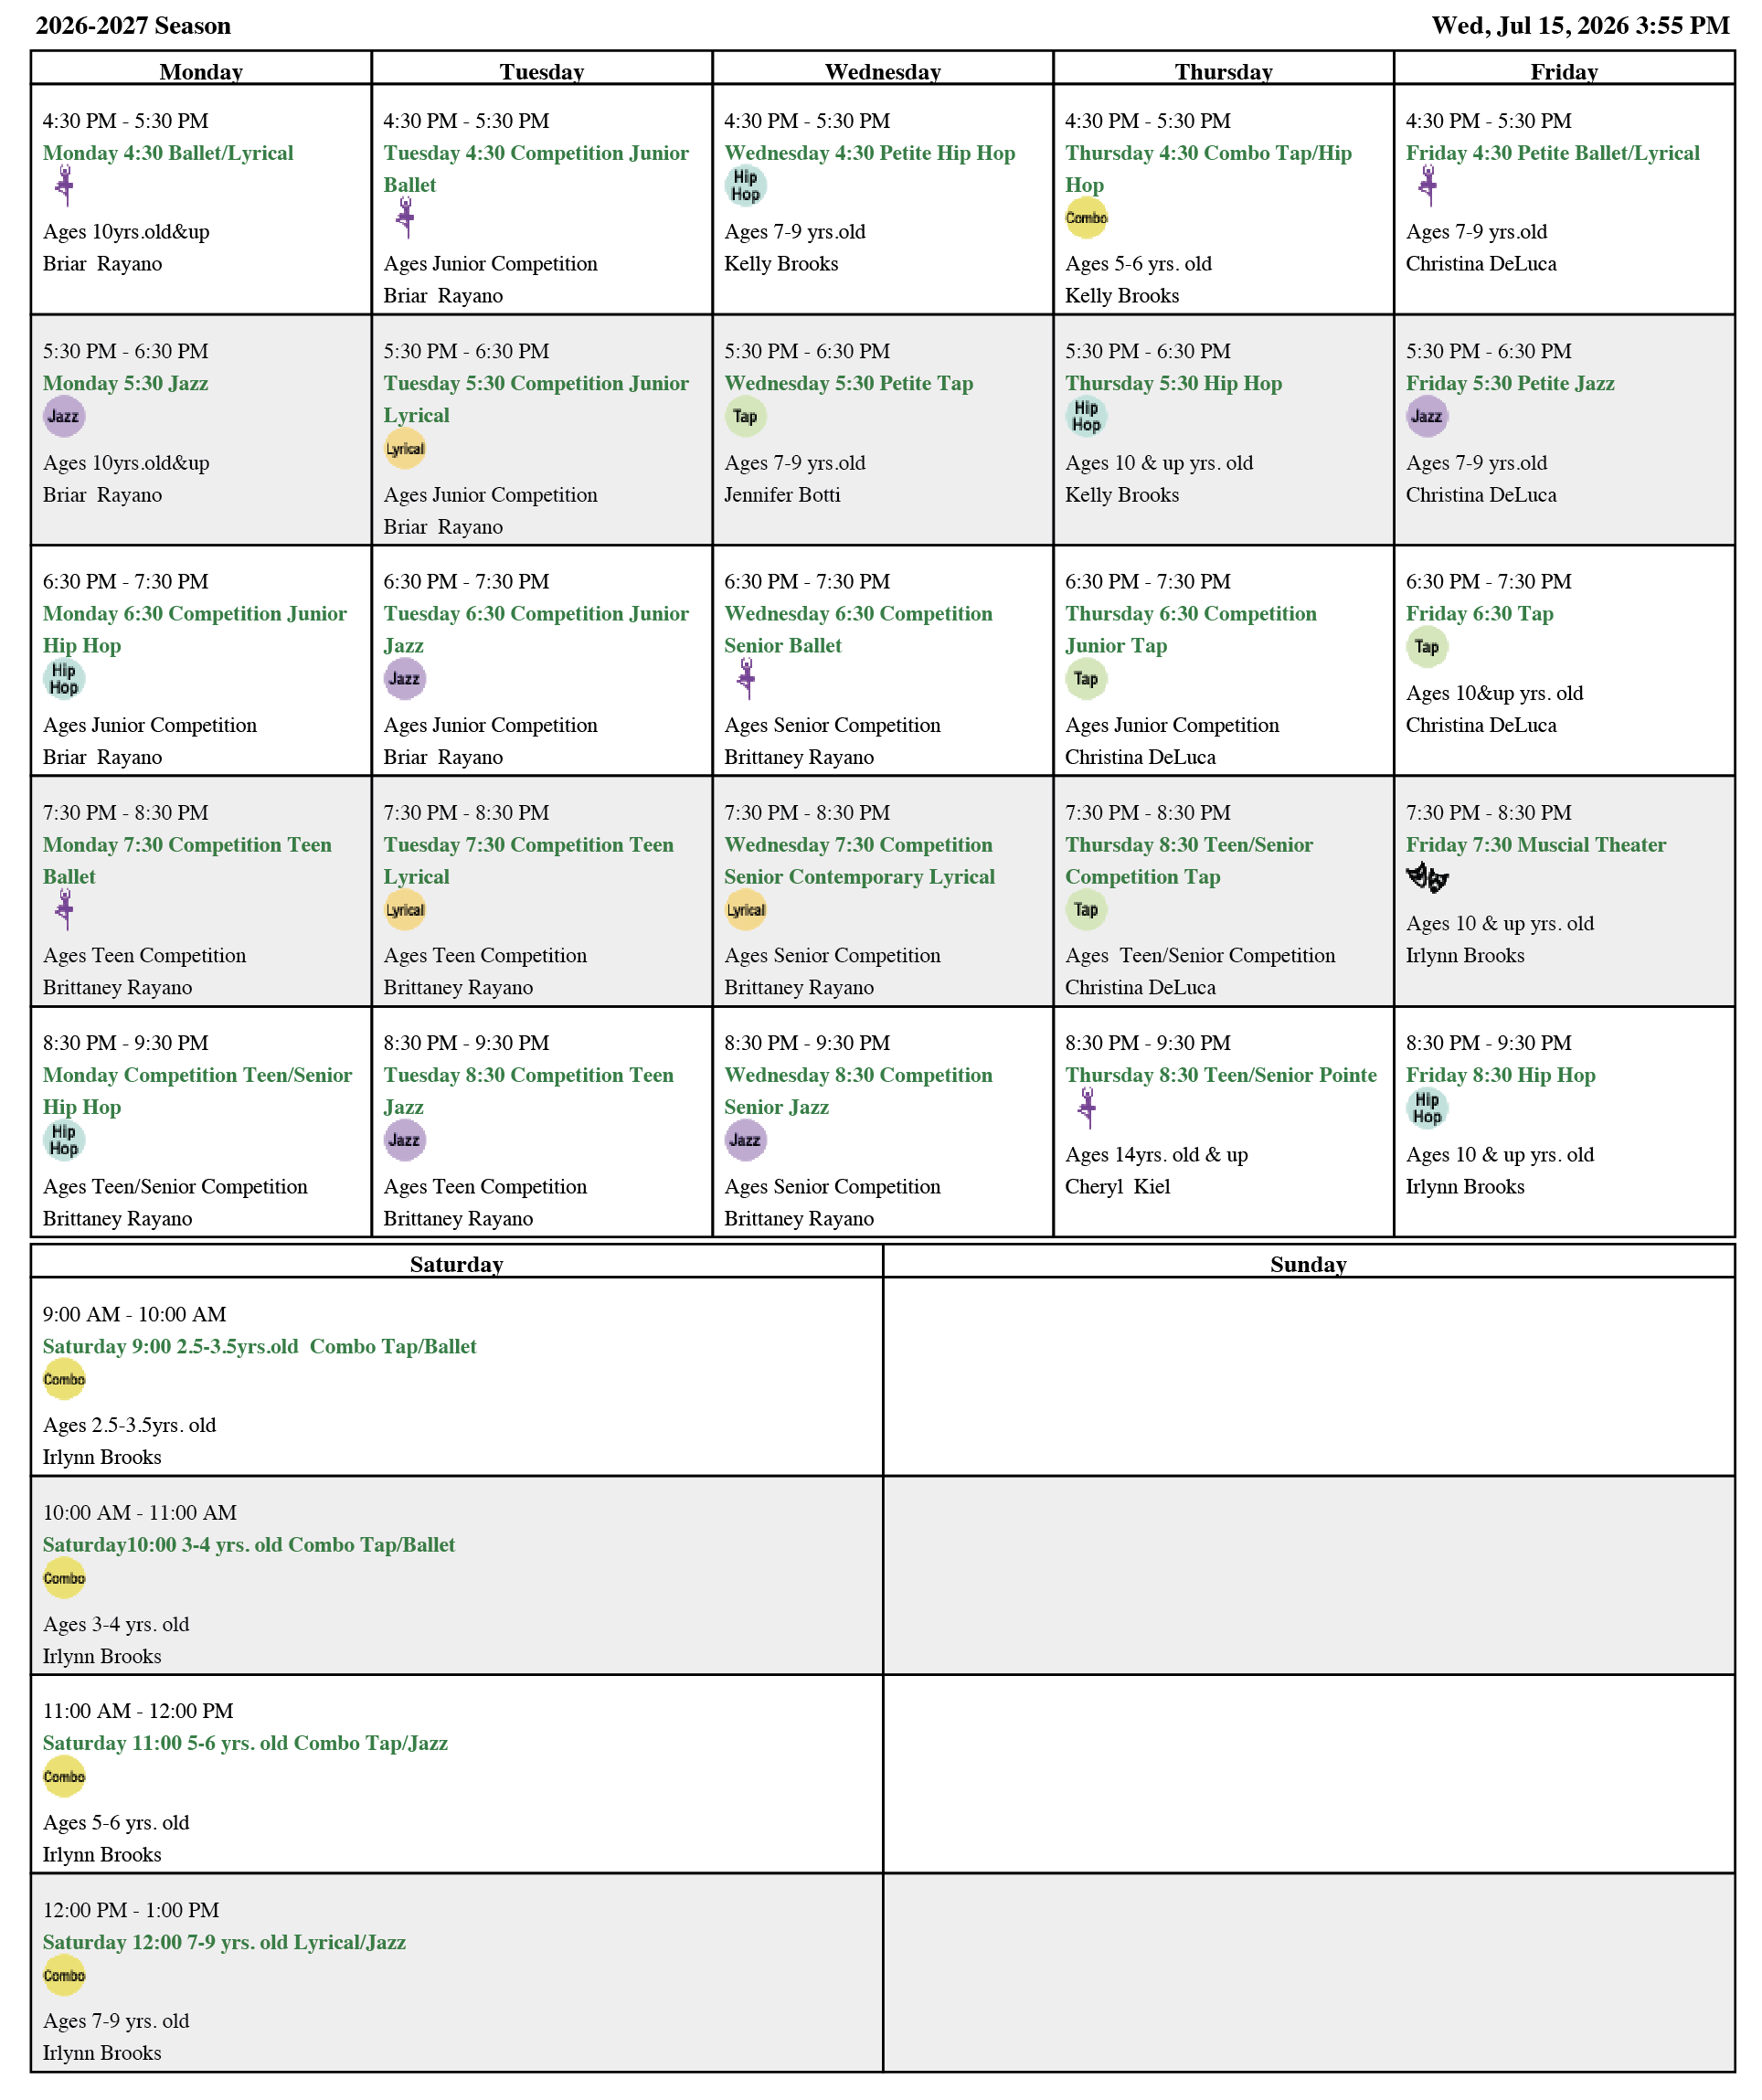Click Combo badge in Thursday 4:30 class
1762x2100 pixels.
click(1086, 218)
